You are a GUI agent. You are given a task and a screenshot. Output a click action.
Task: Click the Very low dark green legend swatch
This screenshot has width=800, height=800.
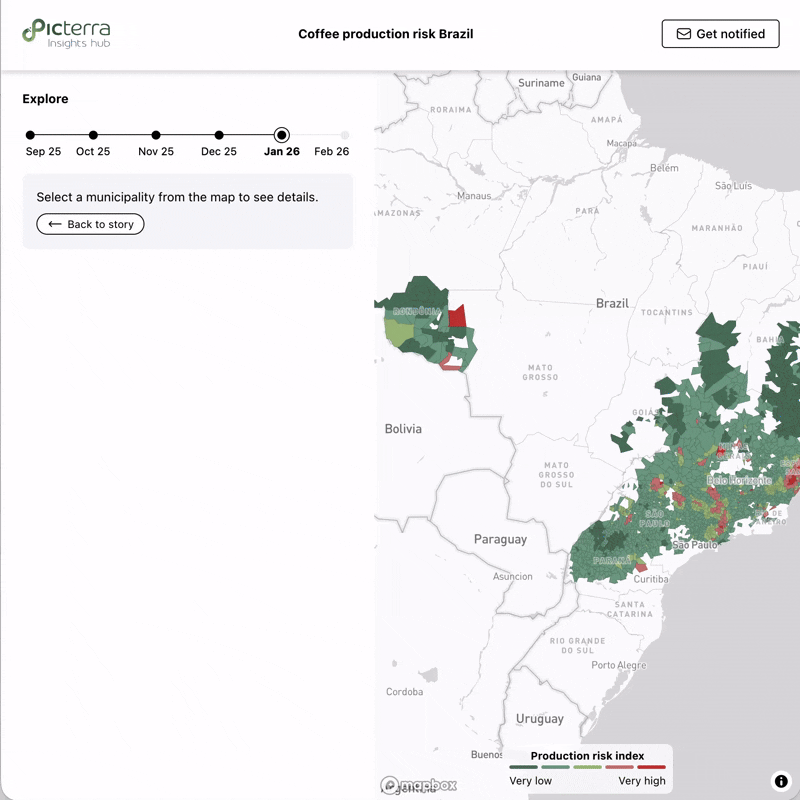point(522,766)
